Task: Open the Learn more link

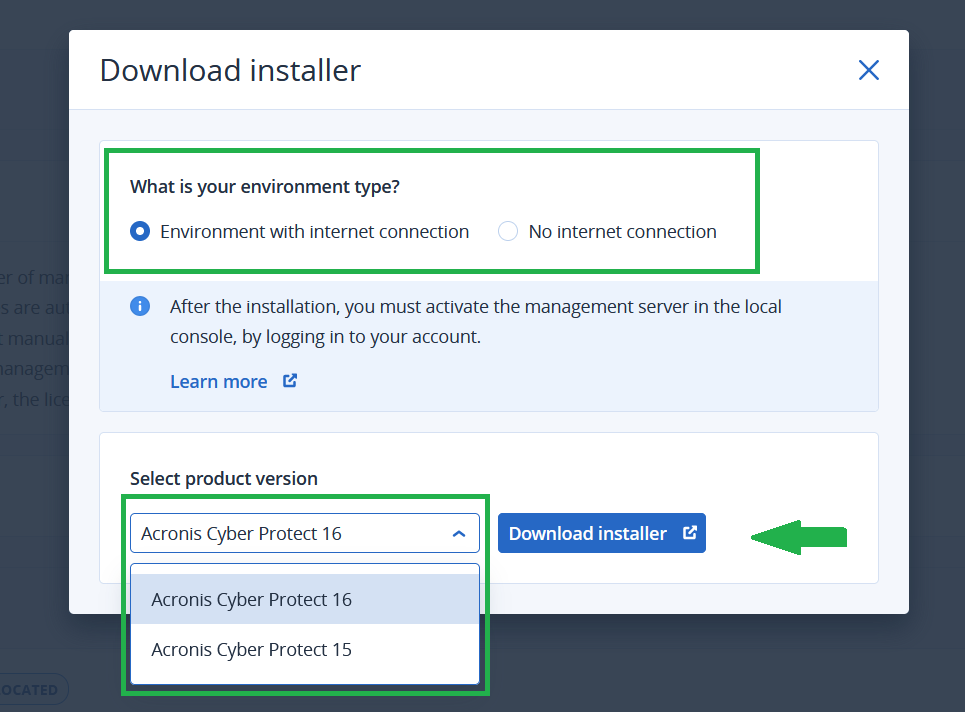Action: coord(219,382)
